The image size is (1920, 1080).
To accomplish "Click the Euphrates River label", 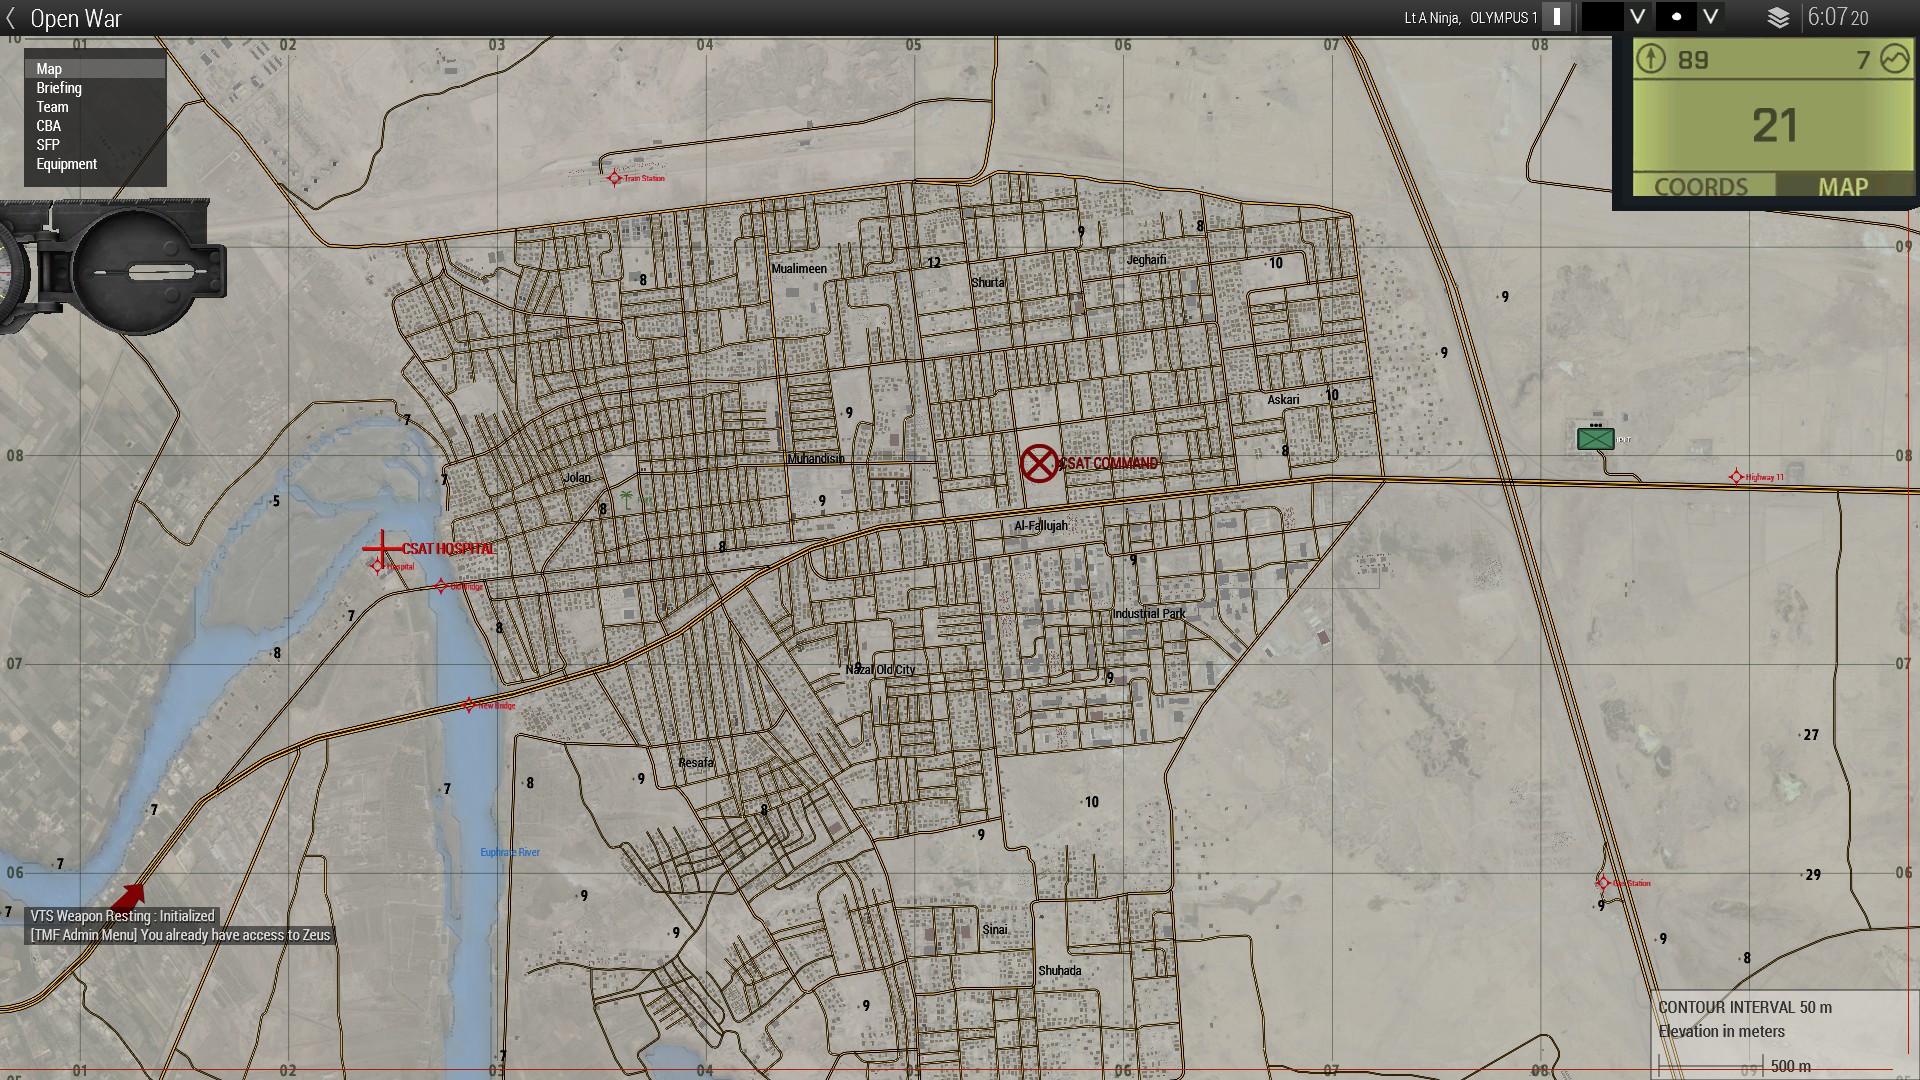I will click(510, 852).
